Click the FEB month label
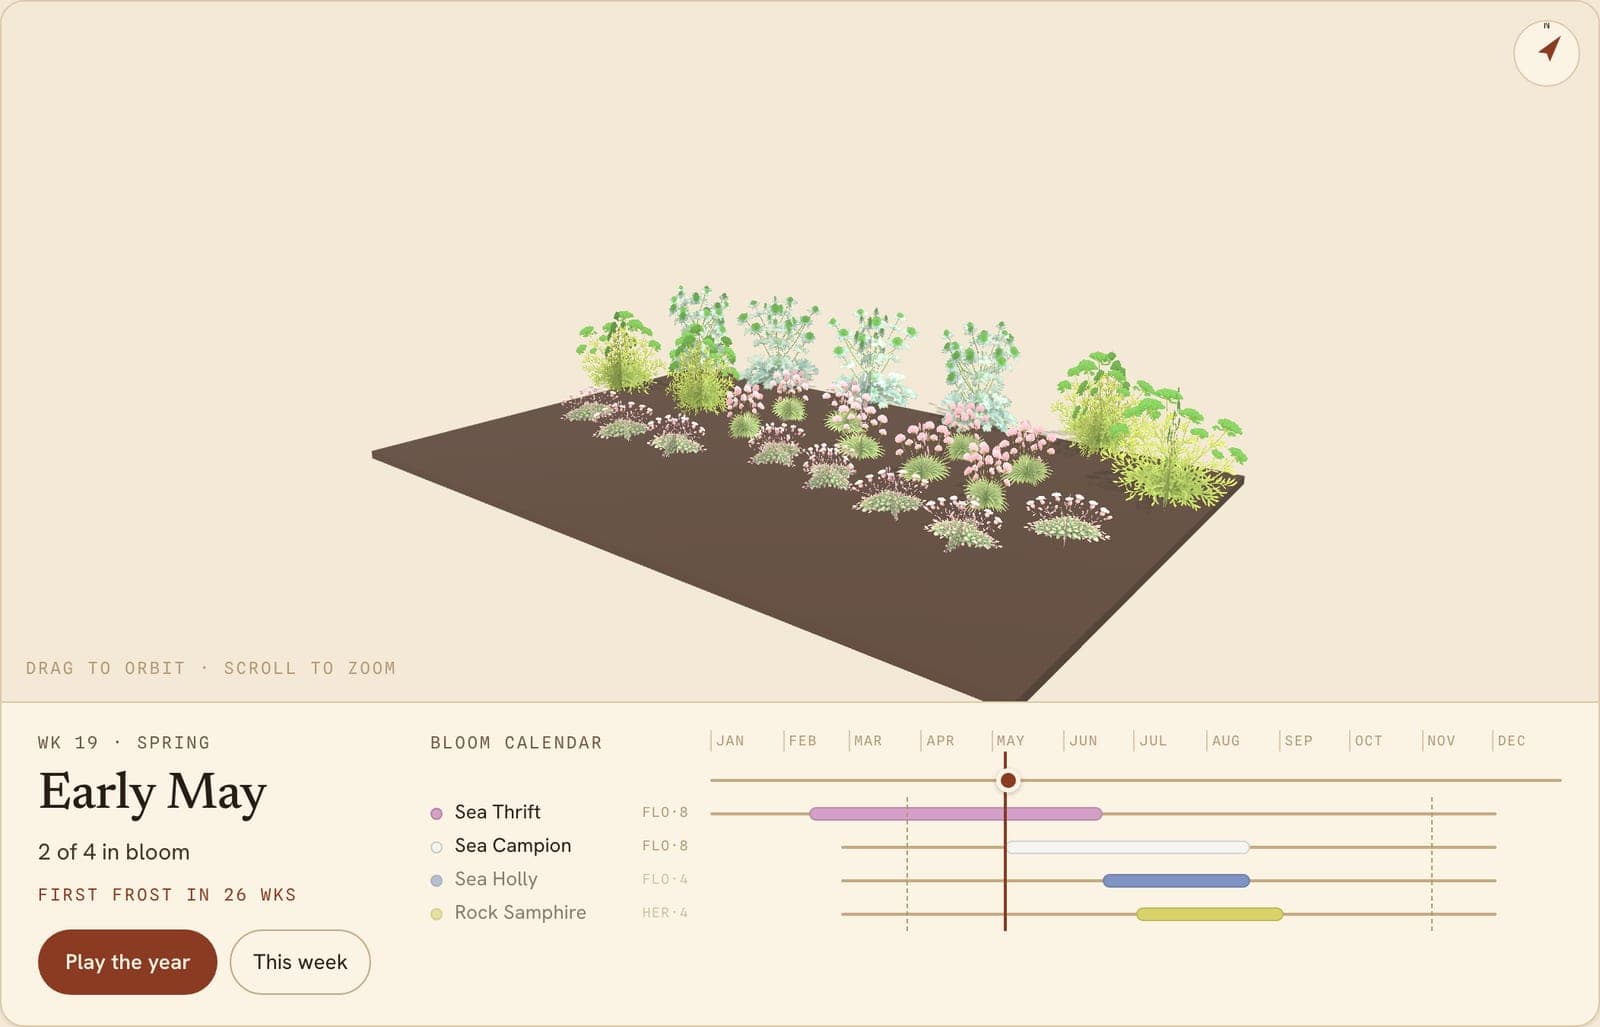The width and height of the screenshot is (1600, 1027). [x=802, y=741]
